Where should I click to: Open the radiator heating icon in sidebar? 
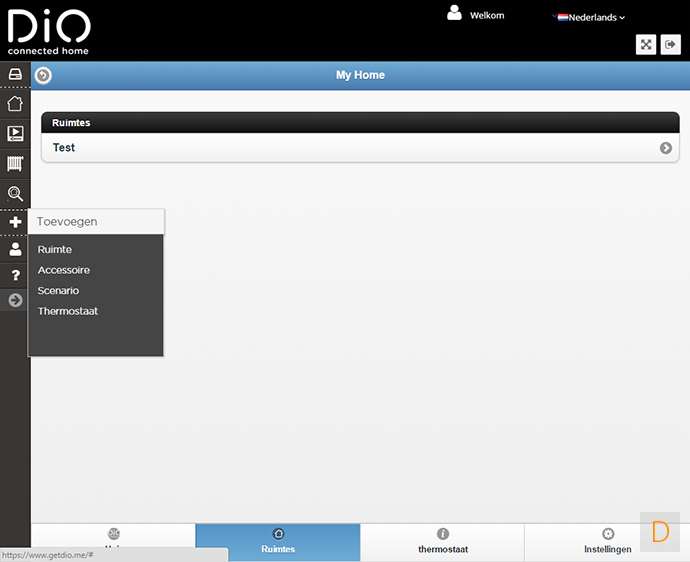(x=15, y=164)
